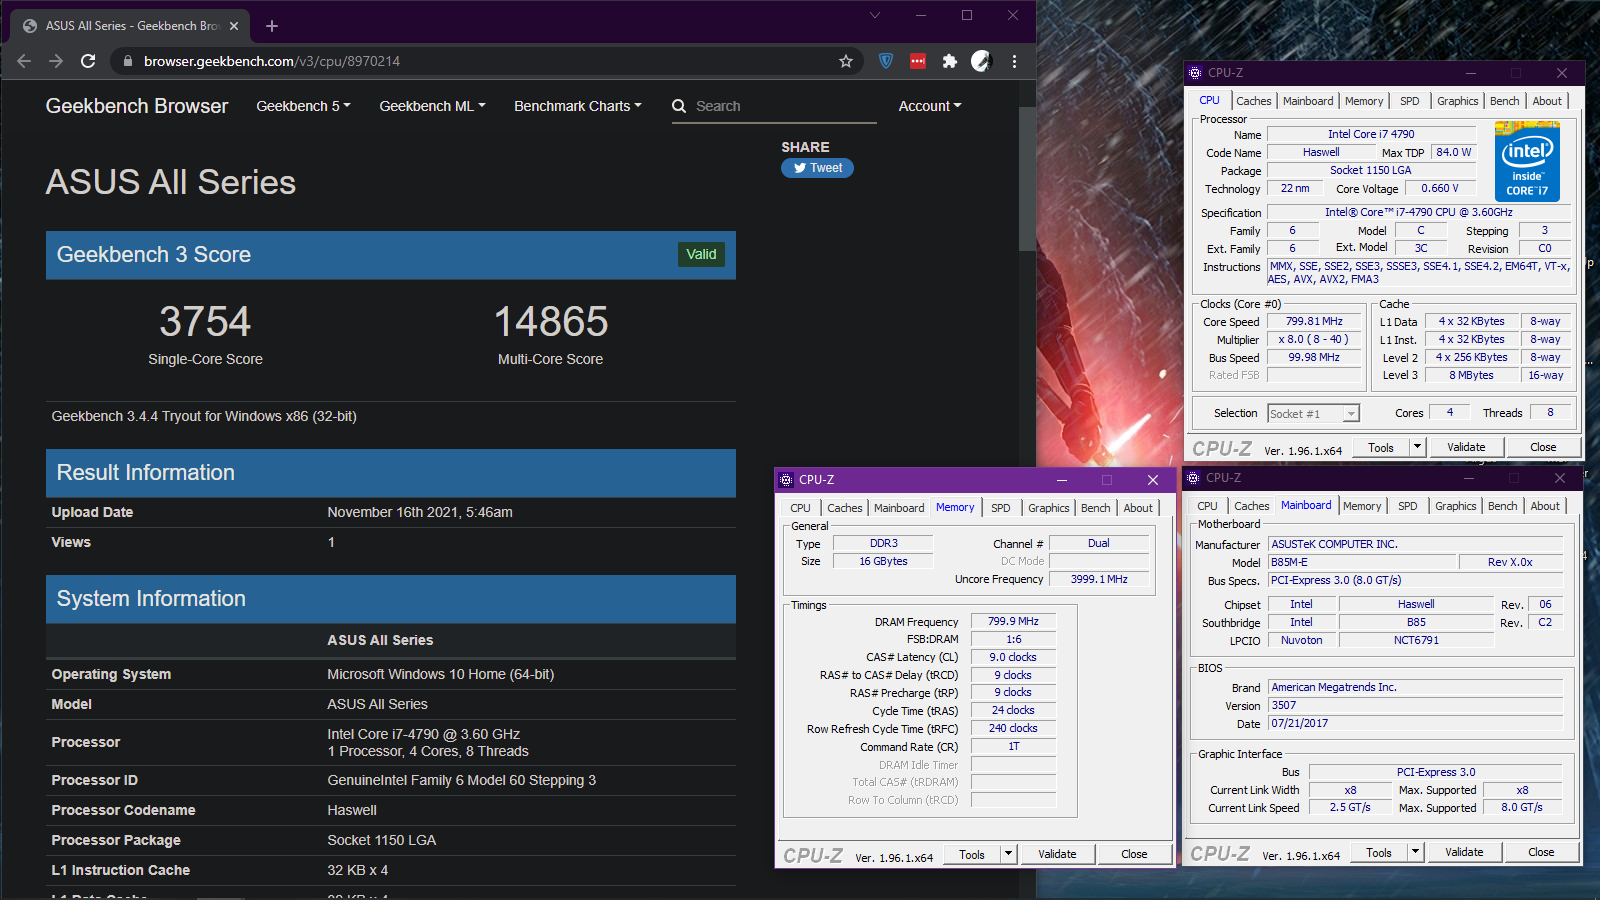Click the CPU-Z icon in Memory window title bar
The width and height of the screenshot is (1600, 900).
(786, 480)
